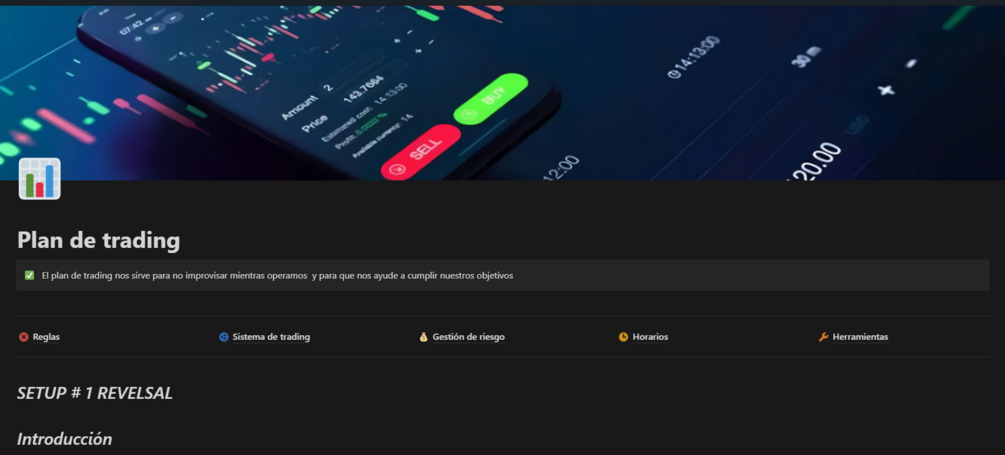Click the Introducción heading
This screenshot has height=455, width=1005.
pos(64,439)
